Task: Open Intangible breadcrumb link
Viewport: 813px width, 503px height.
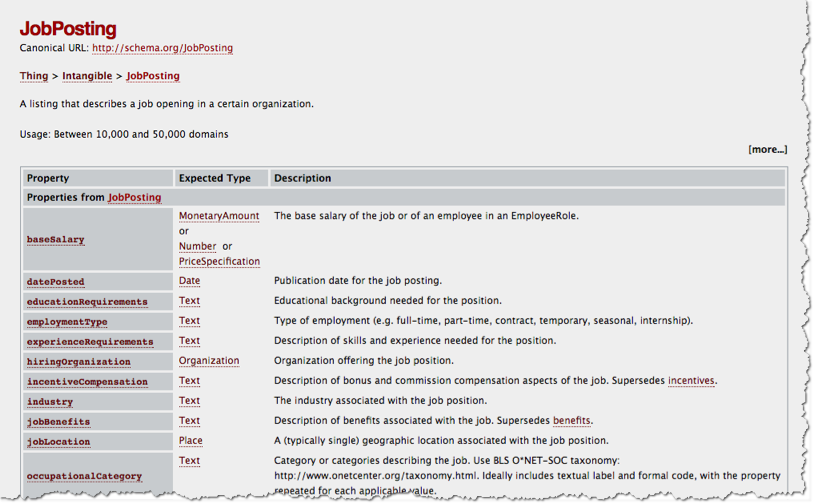Action: pos(87,76)
